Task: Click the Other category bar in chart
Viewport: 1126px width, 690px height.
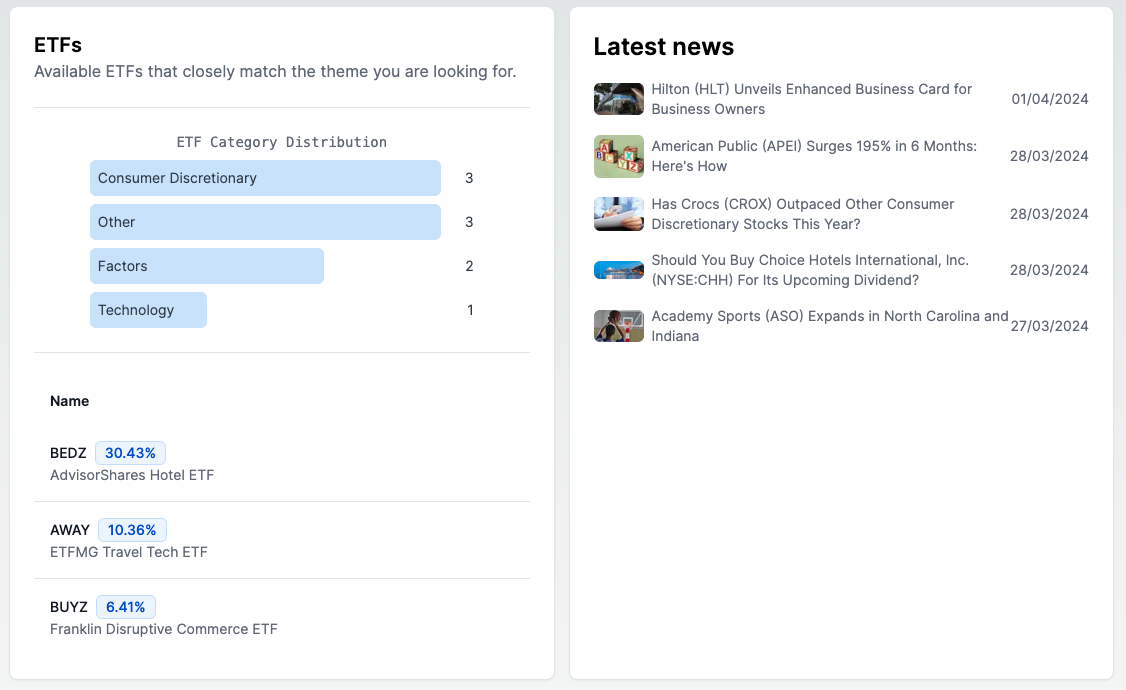Action: point(265,222)
